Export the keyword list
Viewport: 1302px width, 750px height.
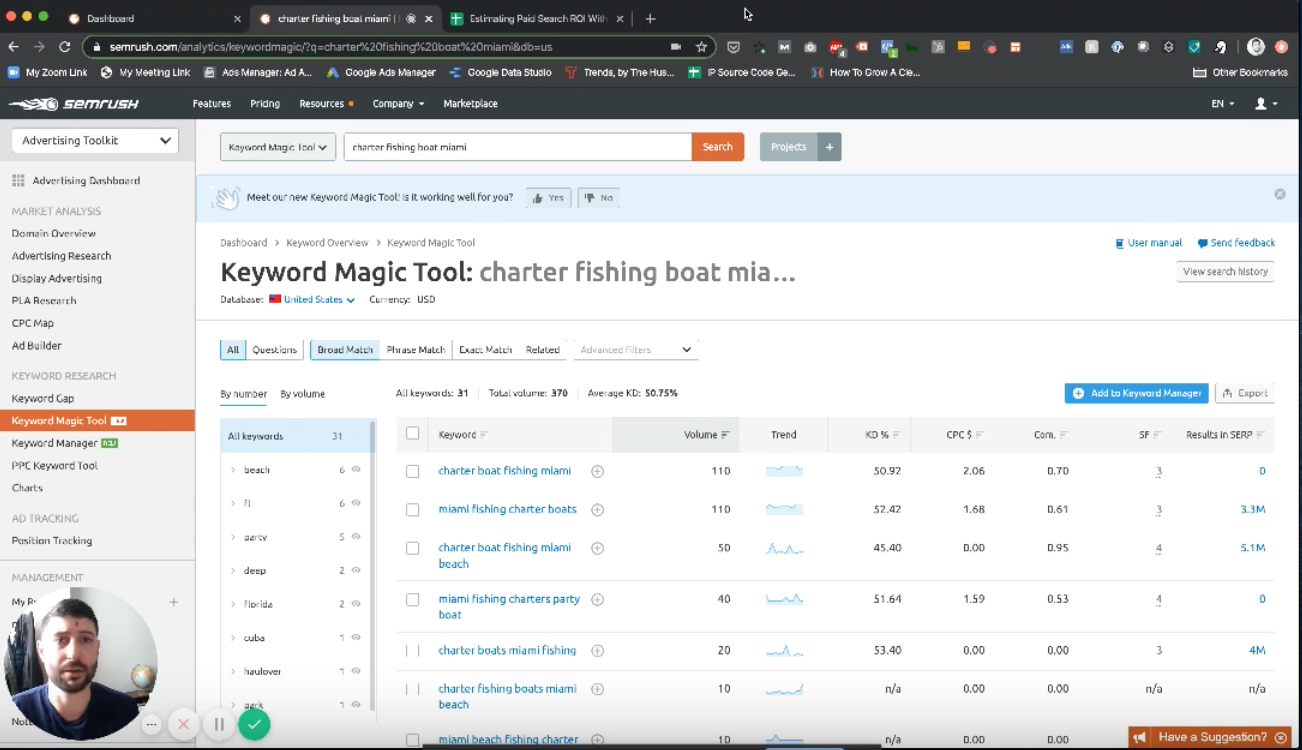click(x=1245, y=394)
